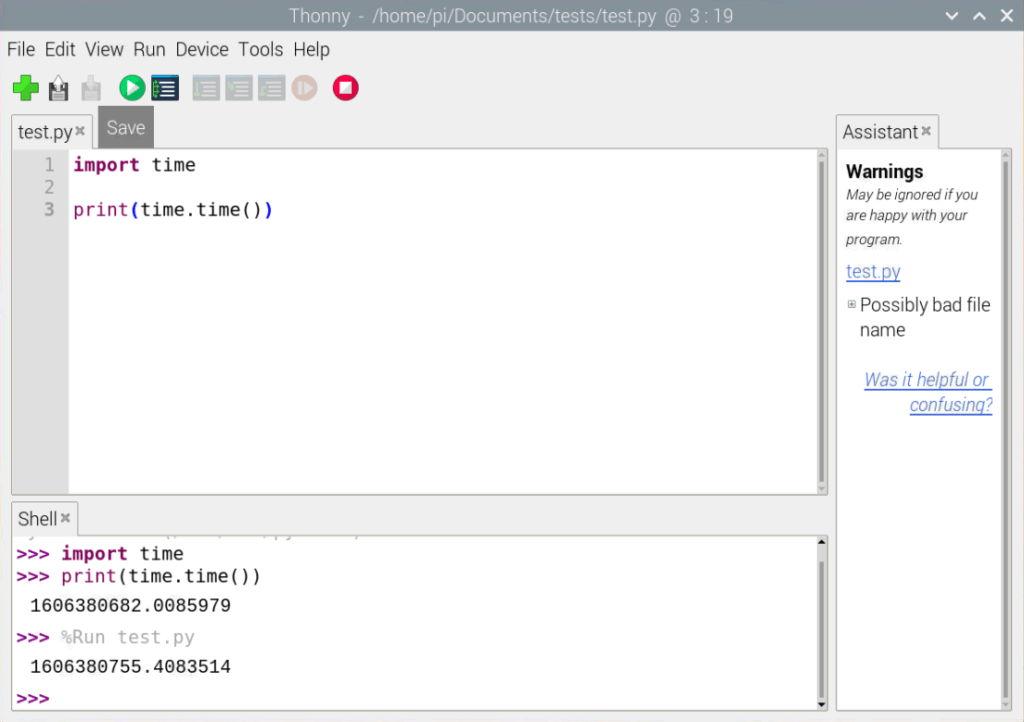Select the Shell tab
The image size is (1024, 722).
[37, 518]
